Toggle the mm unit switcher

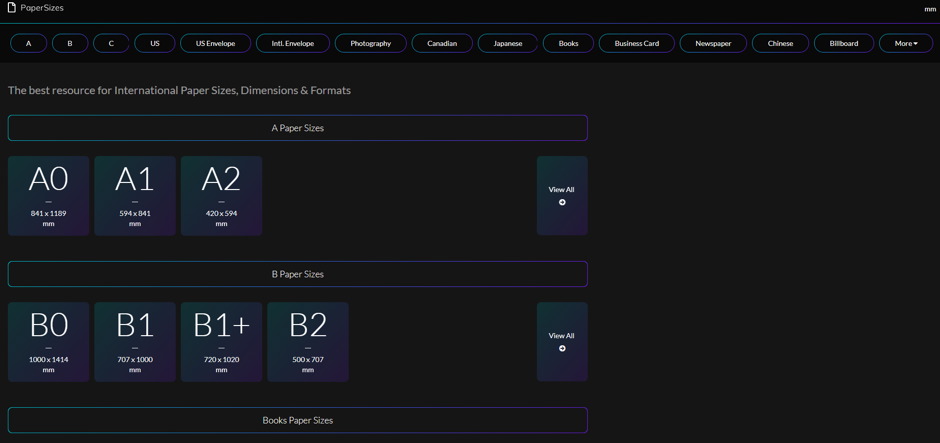929,9
